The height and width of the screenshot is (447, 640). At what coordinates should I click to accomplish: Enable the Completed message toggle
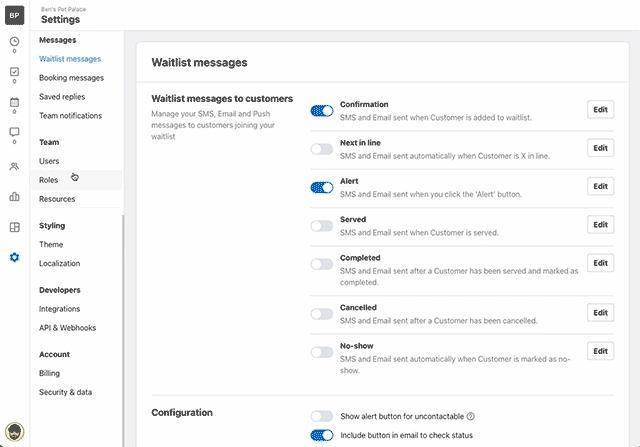(322, 264)
